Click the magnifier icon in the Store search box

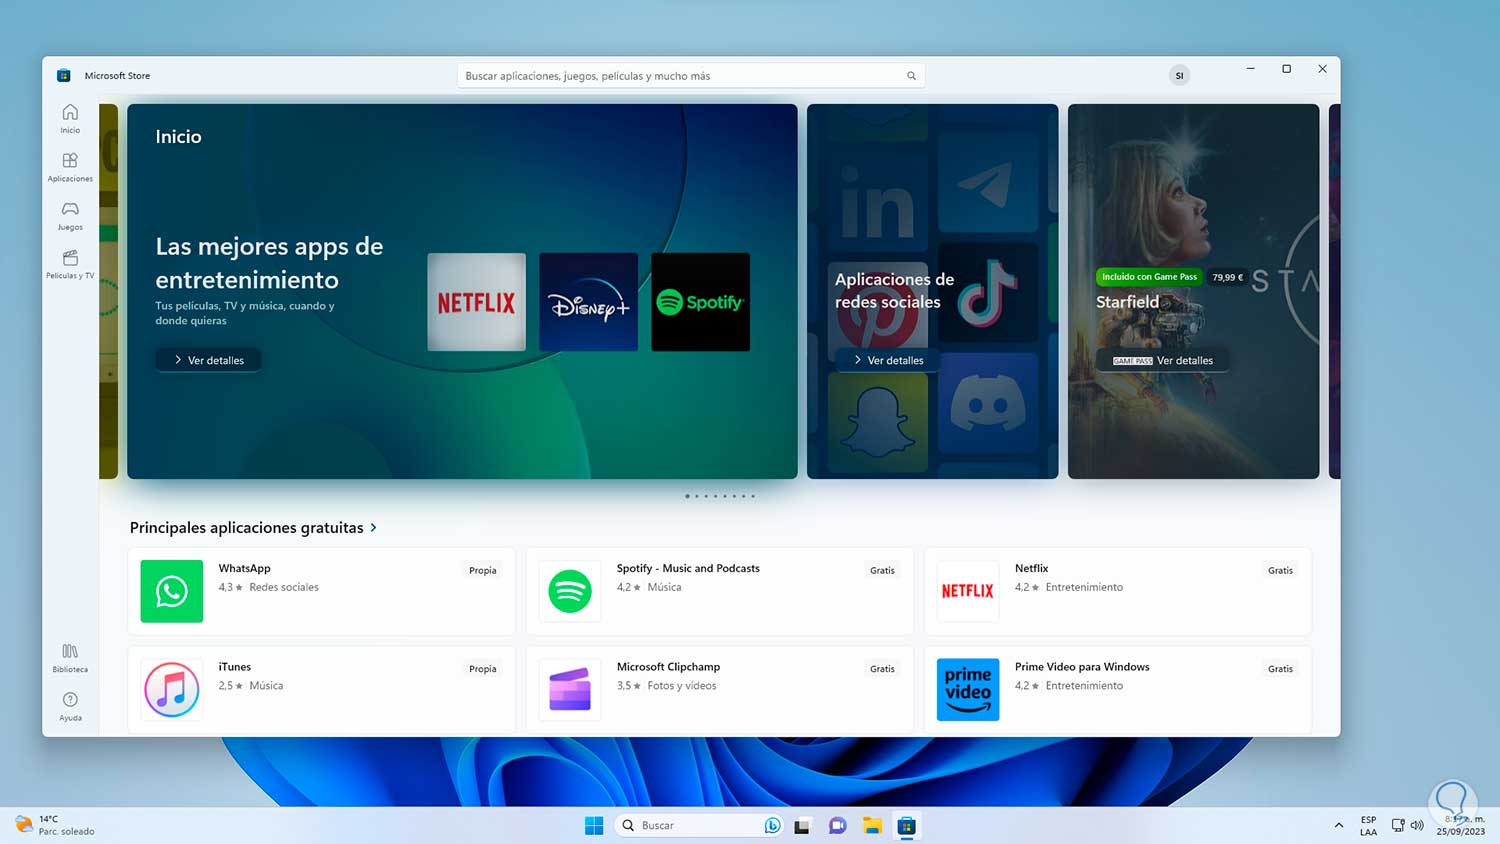tap(911, 76)
